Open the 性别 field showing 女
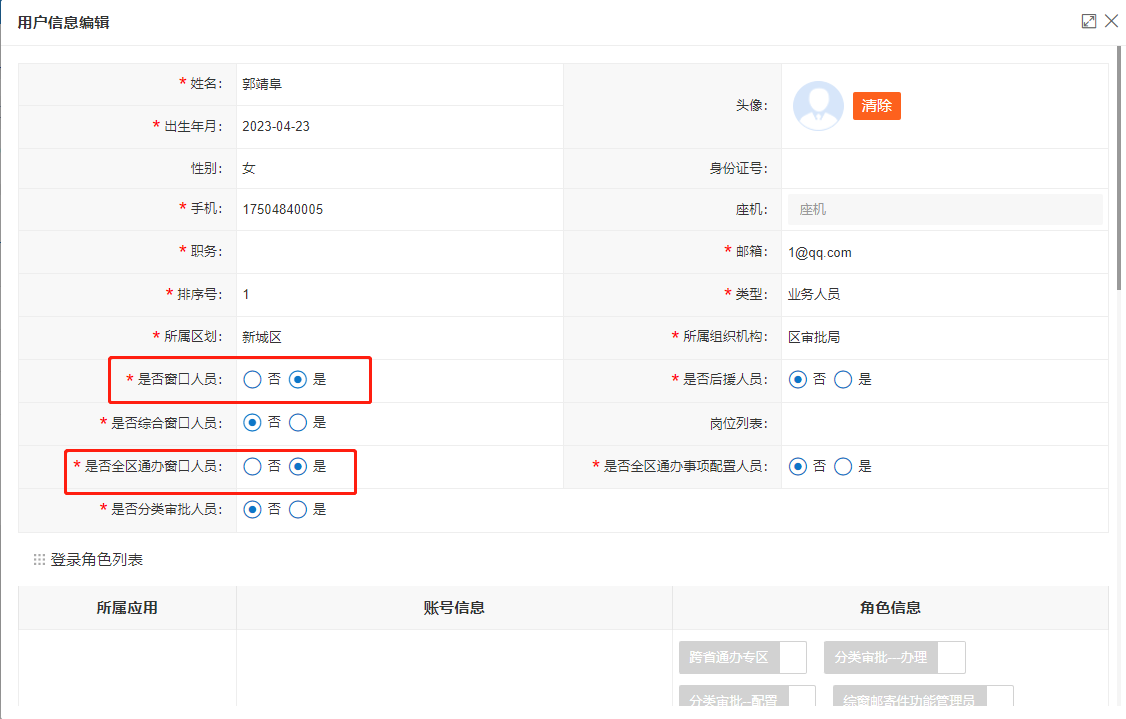Image resolution: width=1126 pixels, height=719 pixels. tap(399, 169)
